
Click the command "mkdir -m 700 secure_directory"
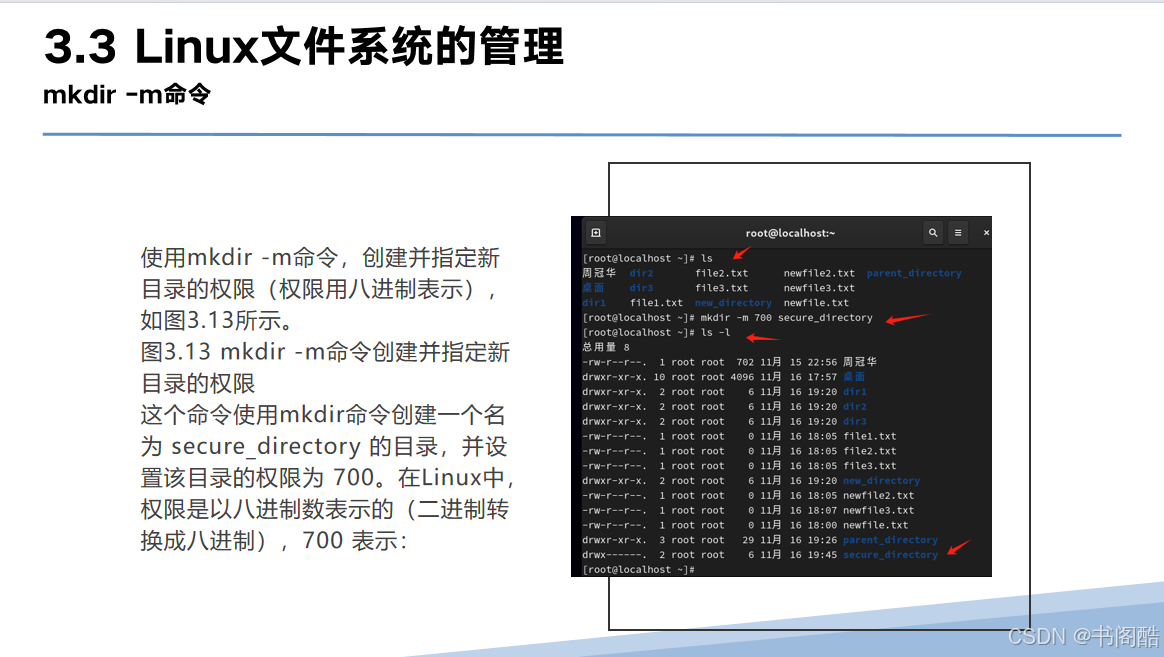click(x=787, y=318)
